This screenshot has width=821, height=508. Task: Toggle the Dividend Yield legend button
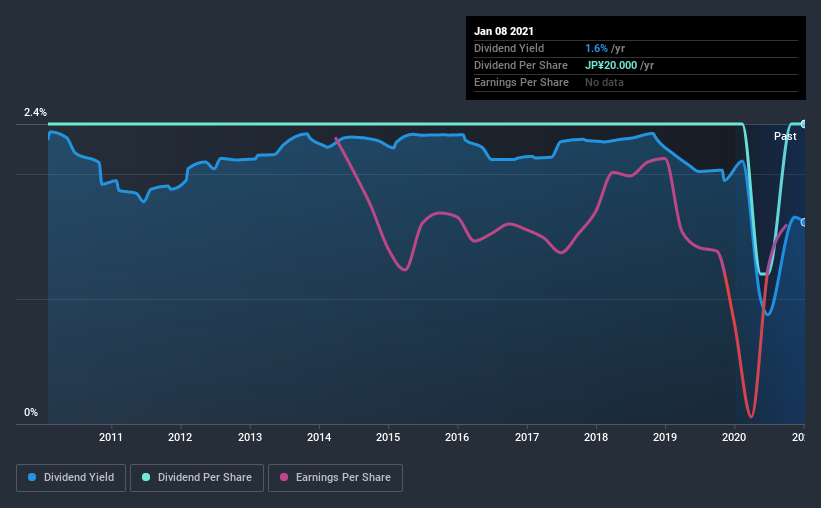pyautogui.click(x=71, y=478)
